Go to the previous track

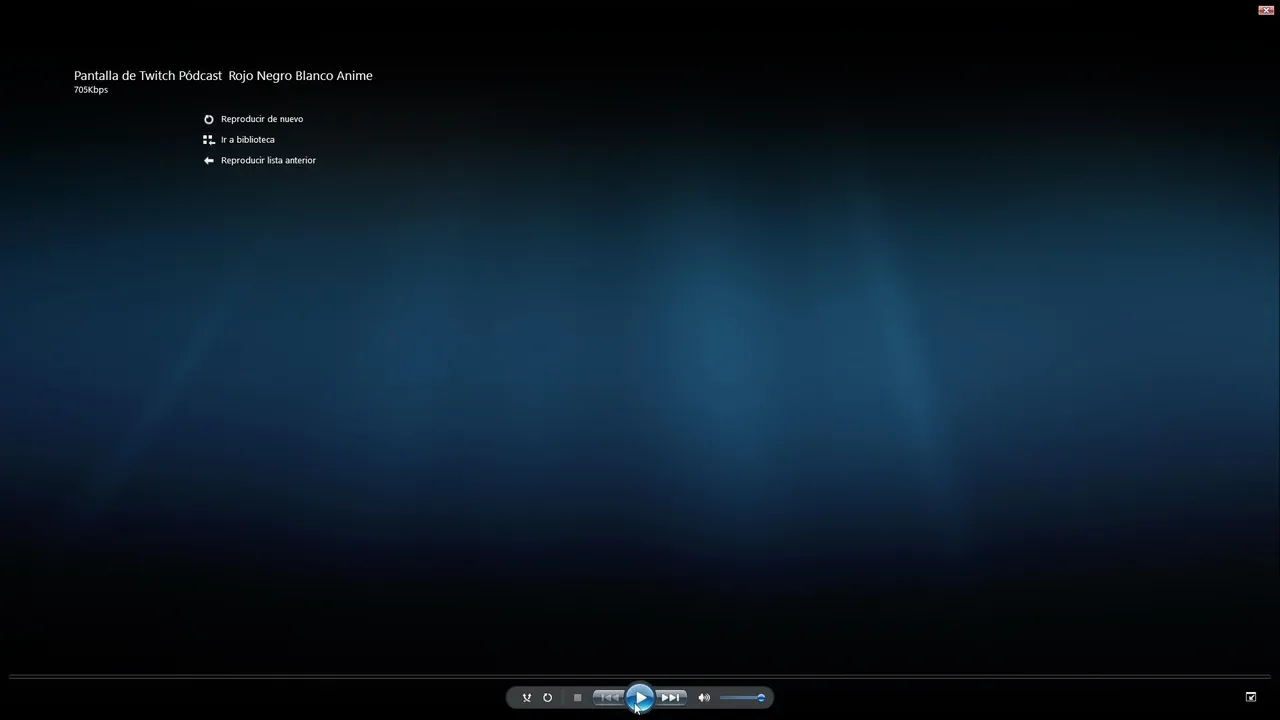coord(609,698)
